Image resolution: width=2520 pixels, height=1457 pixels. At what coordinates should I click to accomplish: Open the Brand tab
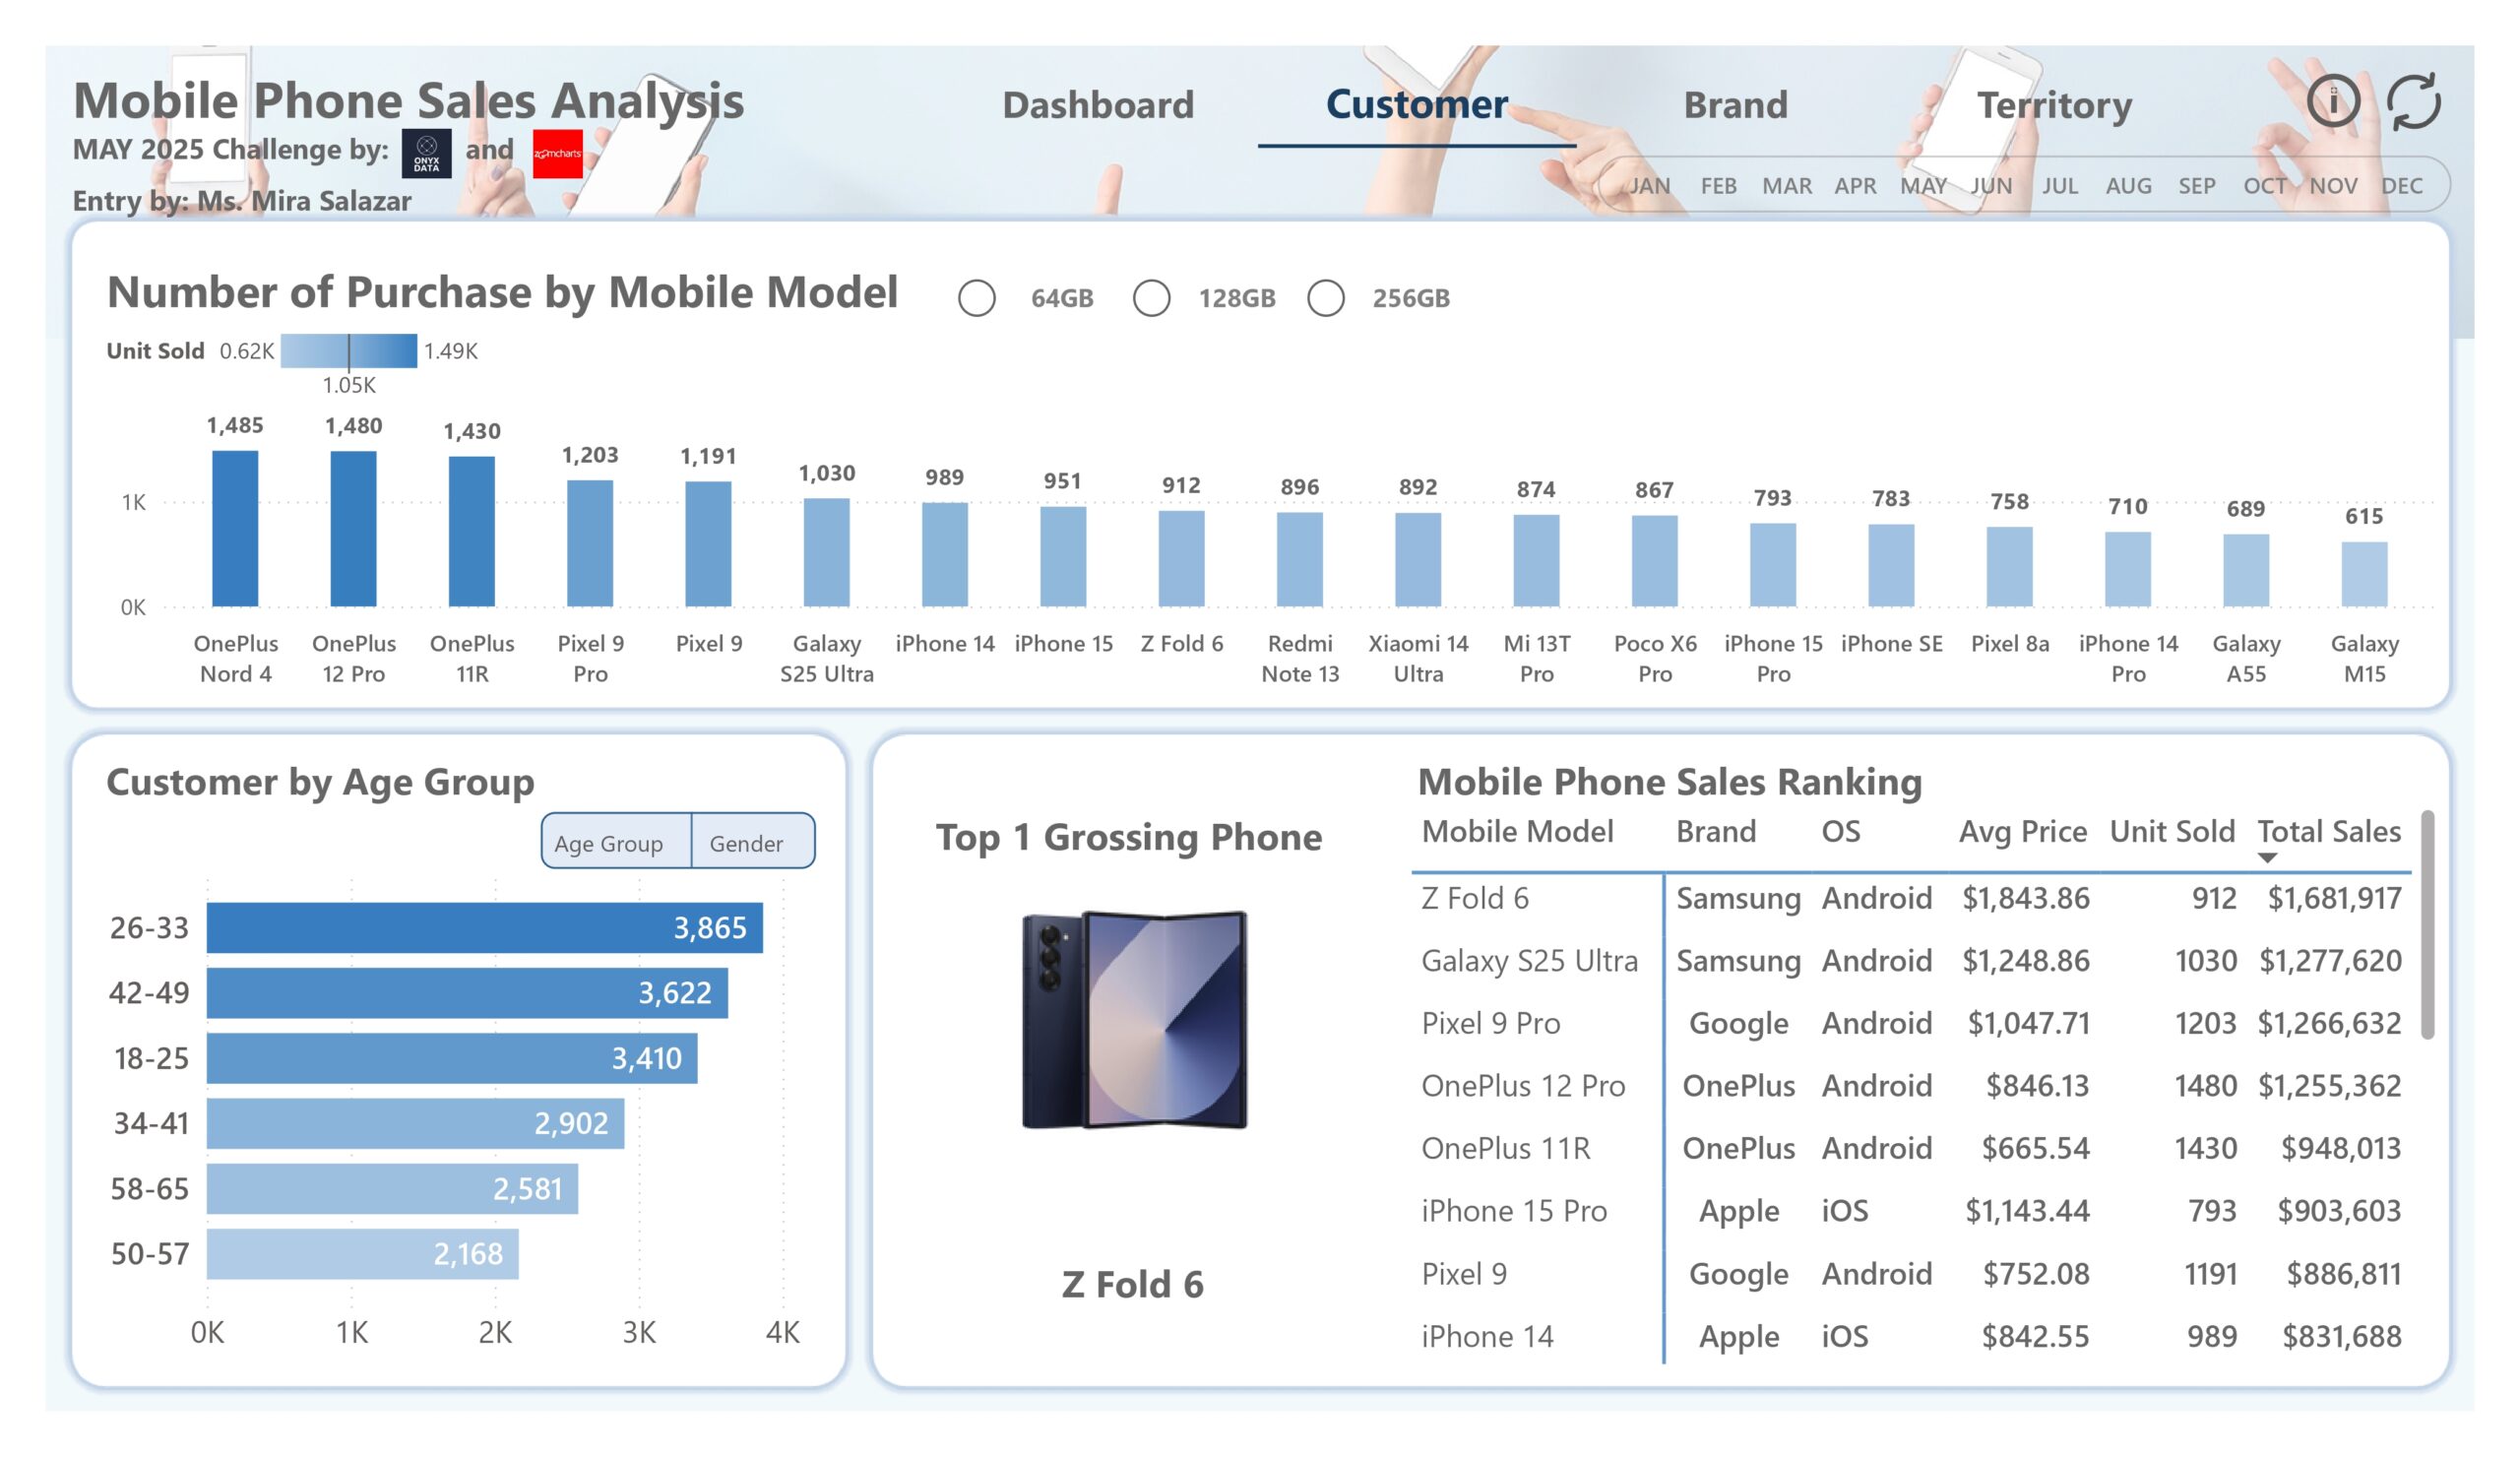(x=1735, y=105)
